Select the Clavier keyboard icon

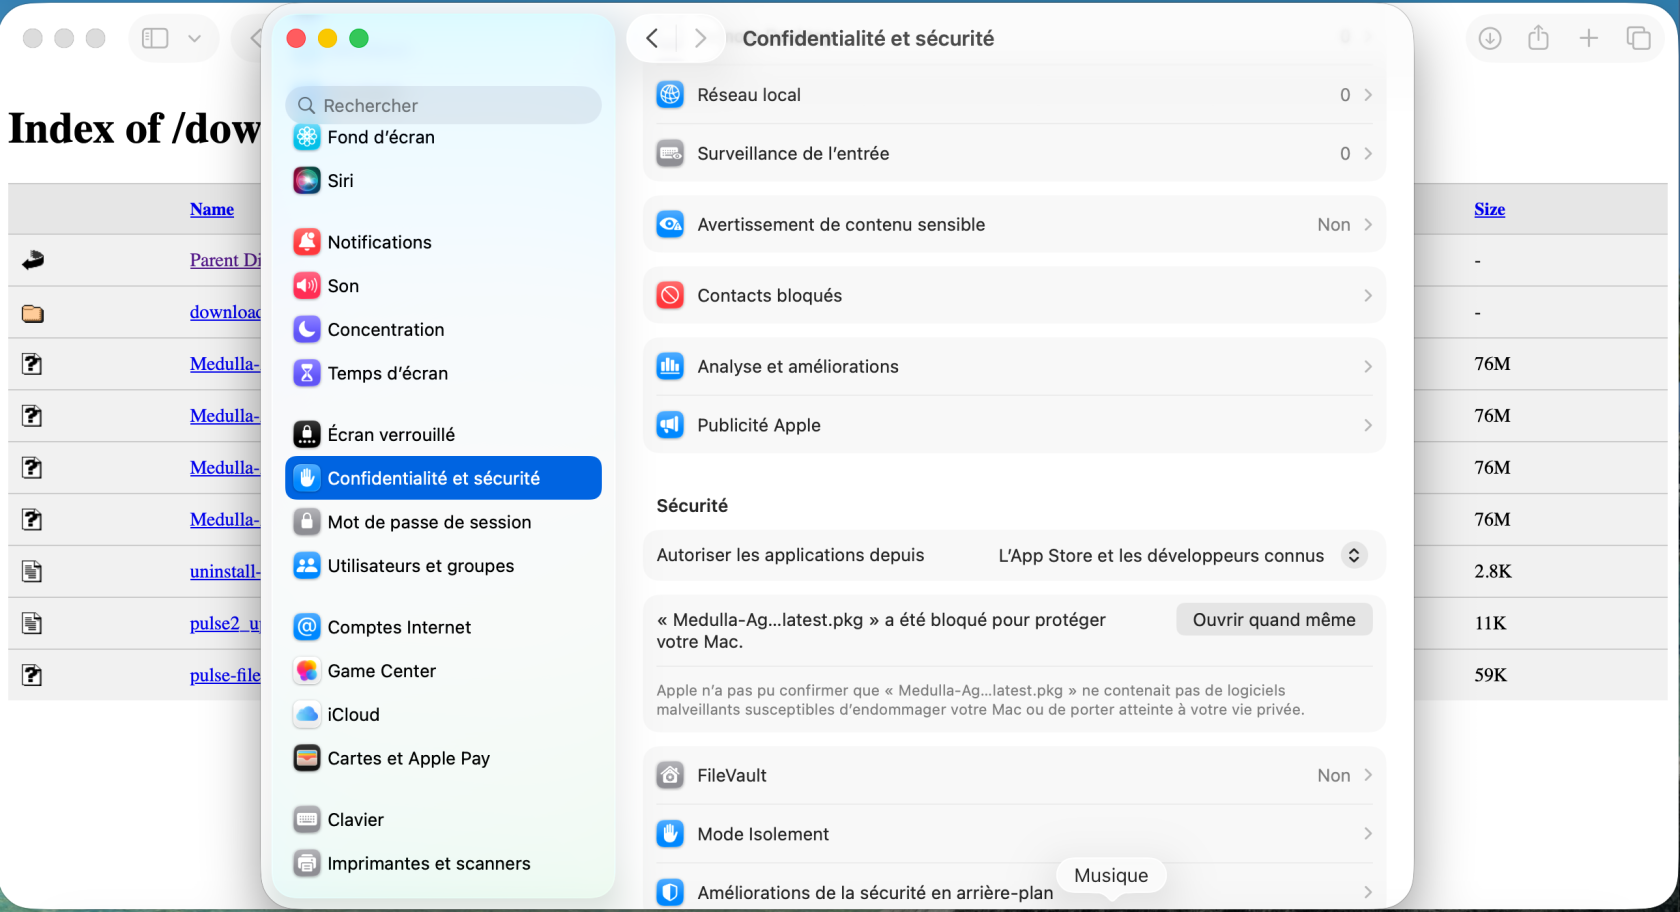tap(307, 820)
